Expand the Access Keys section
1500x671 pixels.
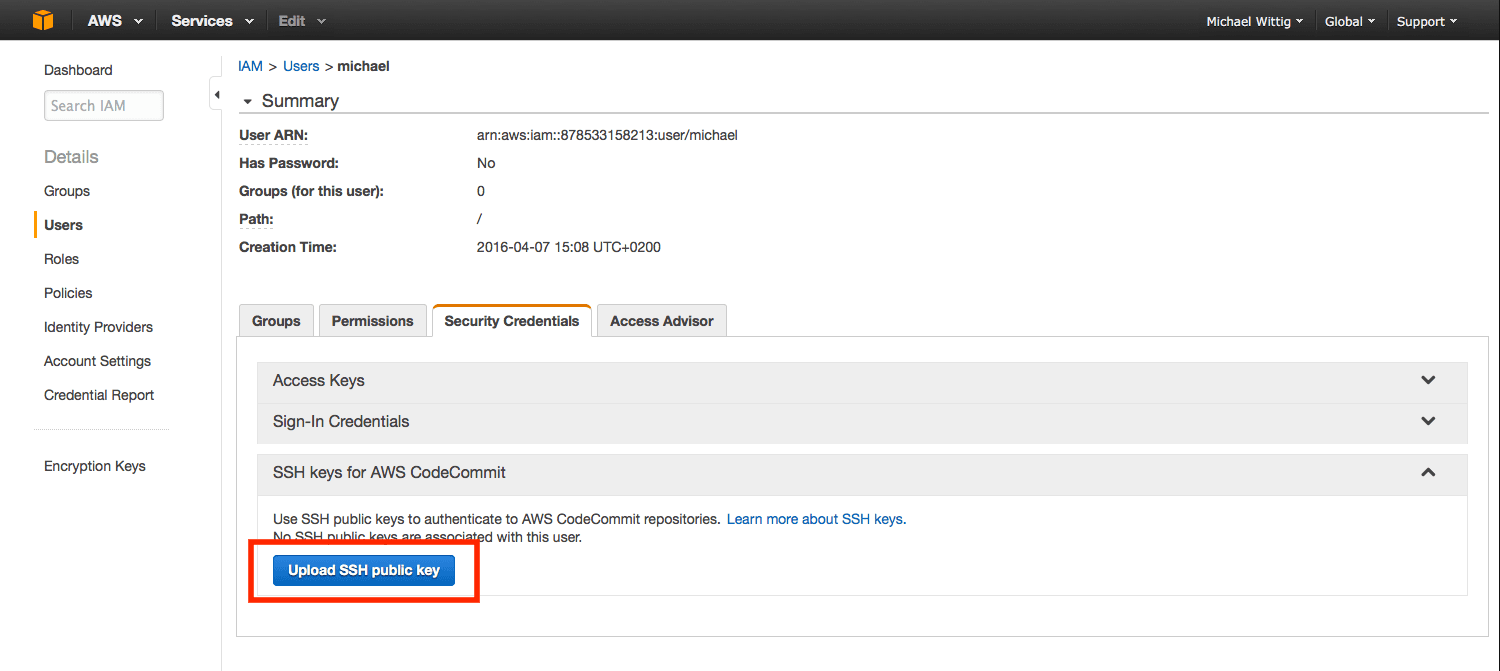click(x=1428, y=381)
